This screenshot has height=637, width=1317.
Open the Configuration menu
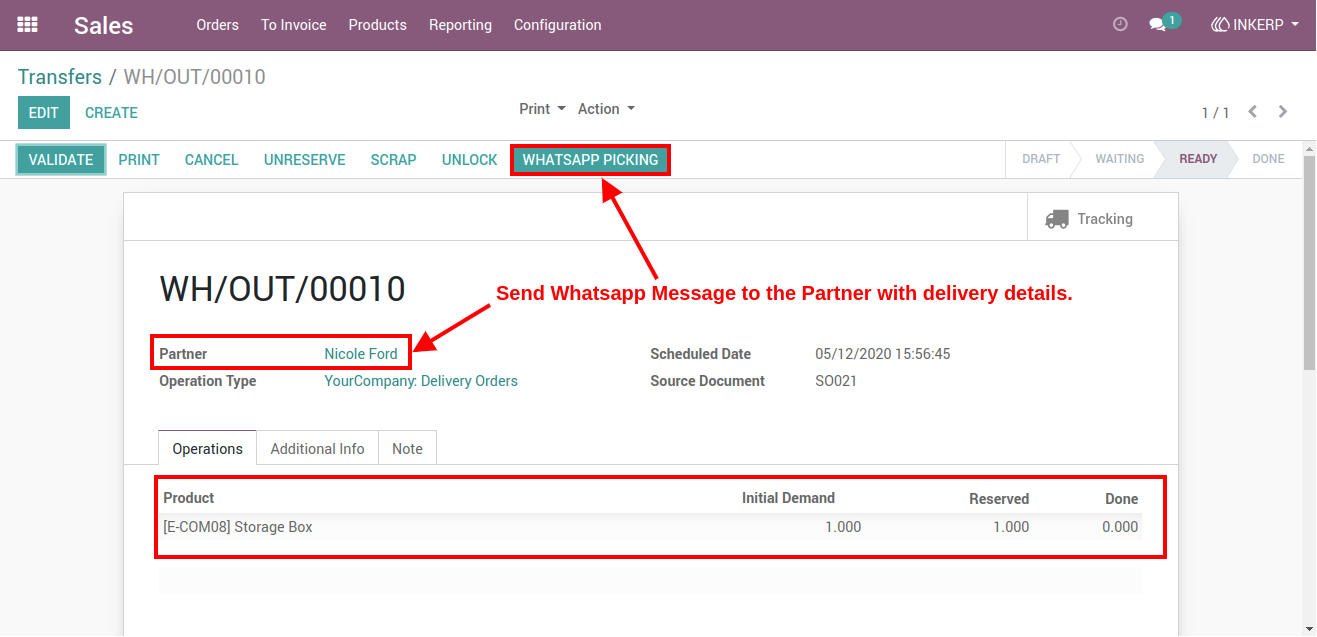click(x=558, y=25)
